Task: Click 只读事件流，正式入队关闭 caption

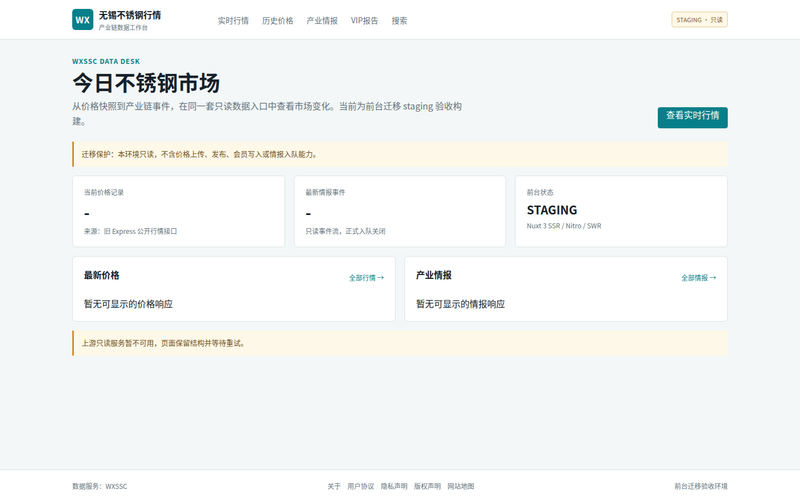Action: 345,232
